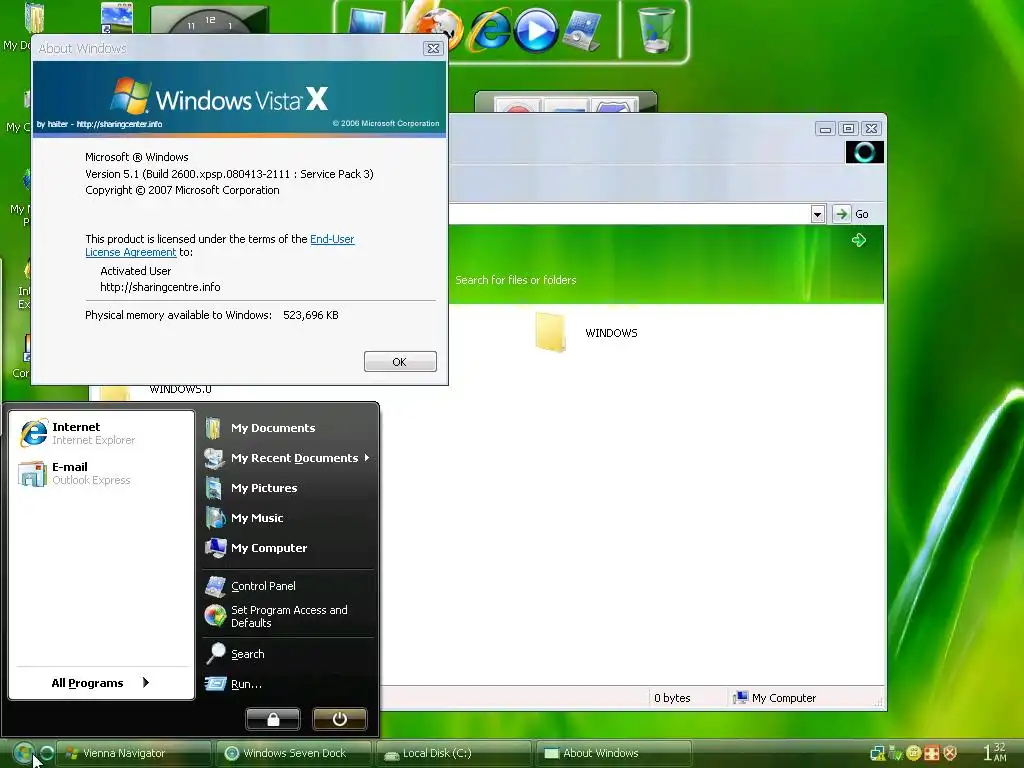Click the orange square tray icon
Image resolution: width=1024 pixels, height=768 pixels.
pyautogui.click(x=932, y=753)
